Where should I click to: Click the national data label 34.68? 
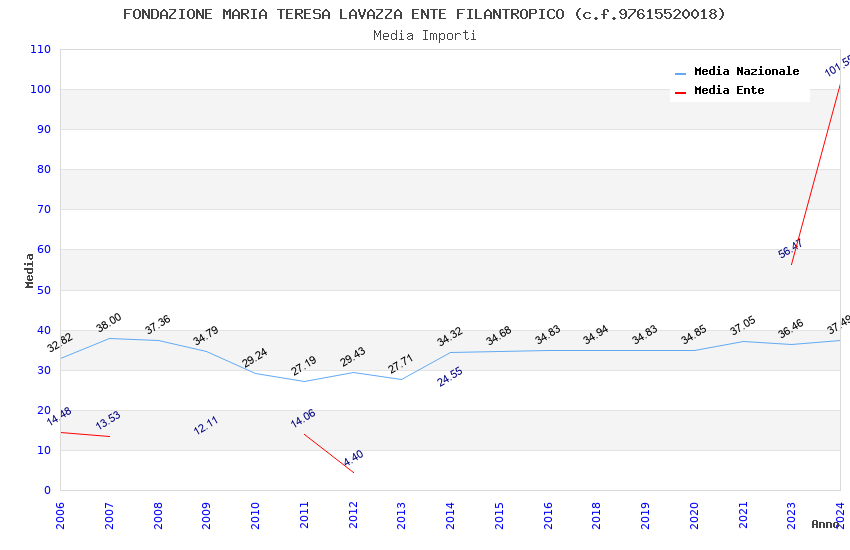tap(498, 336)
